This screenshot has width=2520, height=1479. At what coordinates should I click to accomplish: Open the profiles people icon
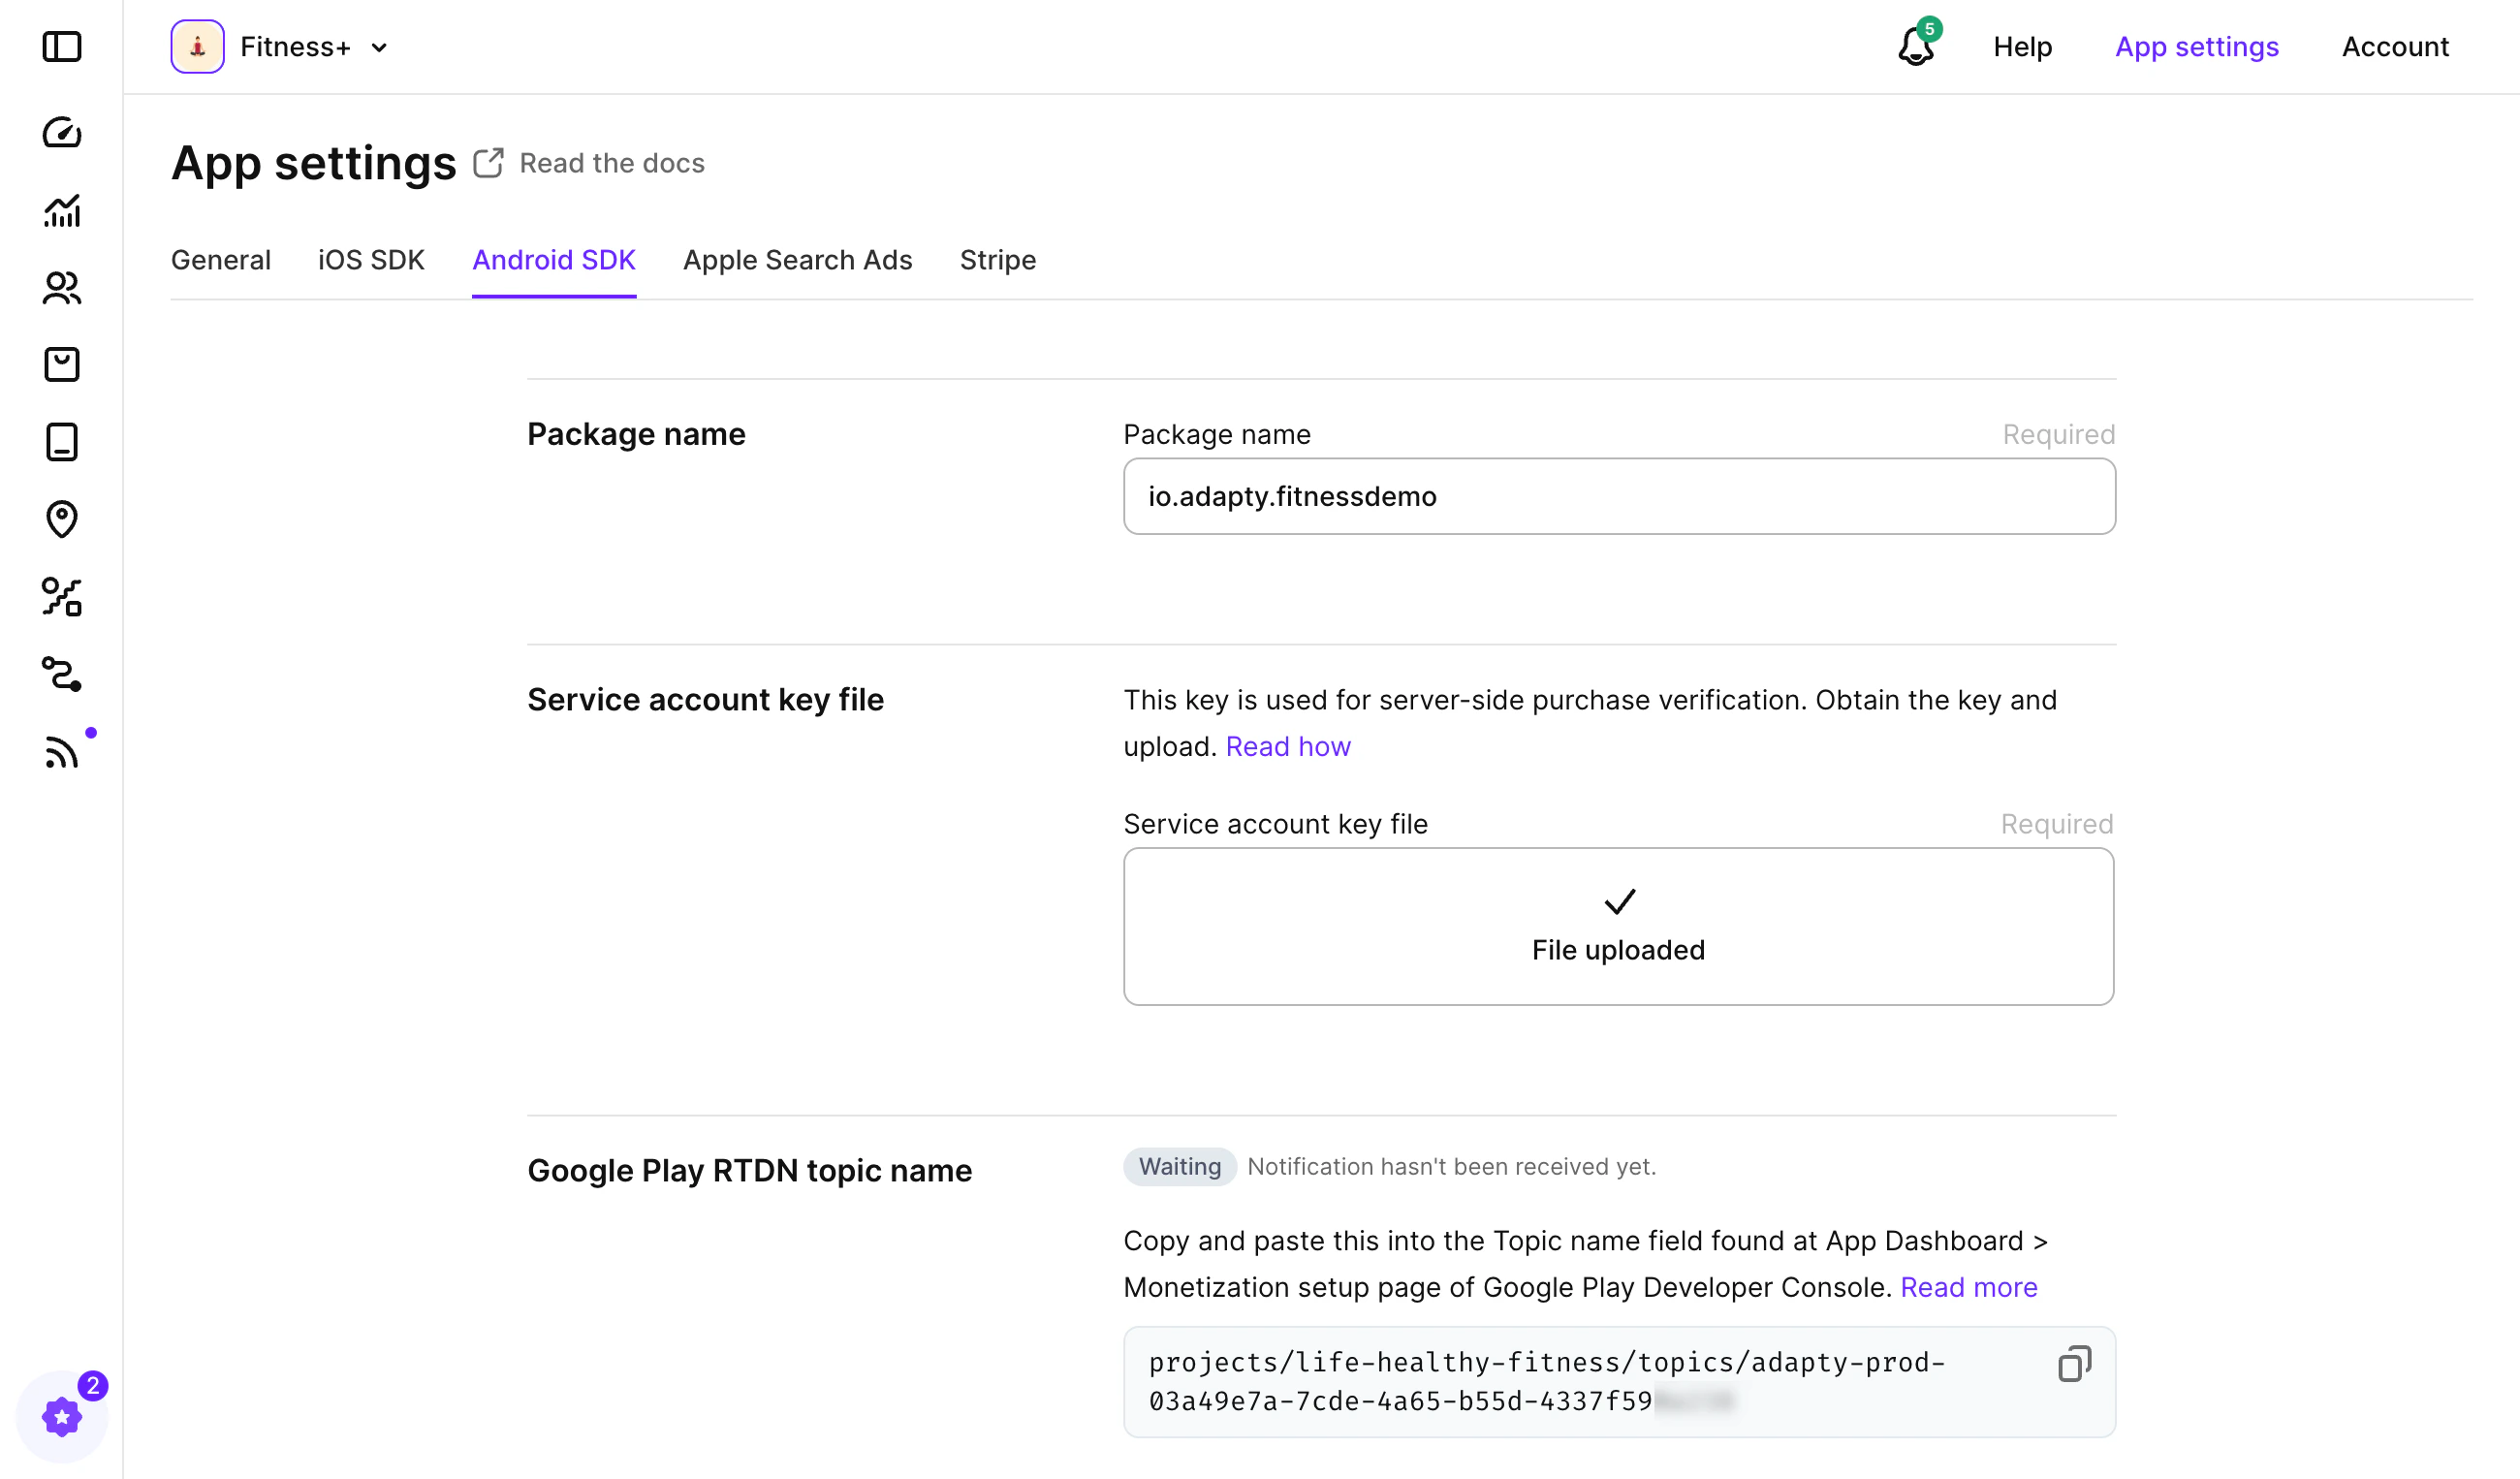[x=62, y=288]
